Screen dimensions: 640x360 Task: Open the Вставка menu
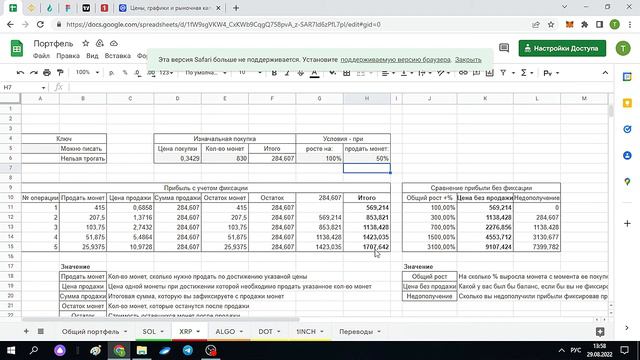coord(118,56)
